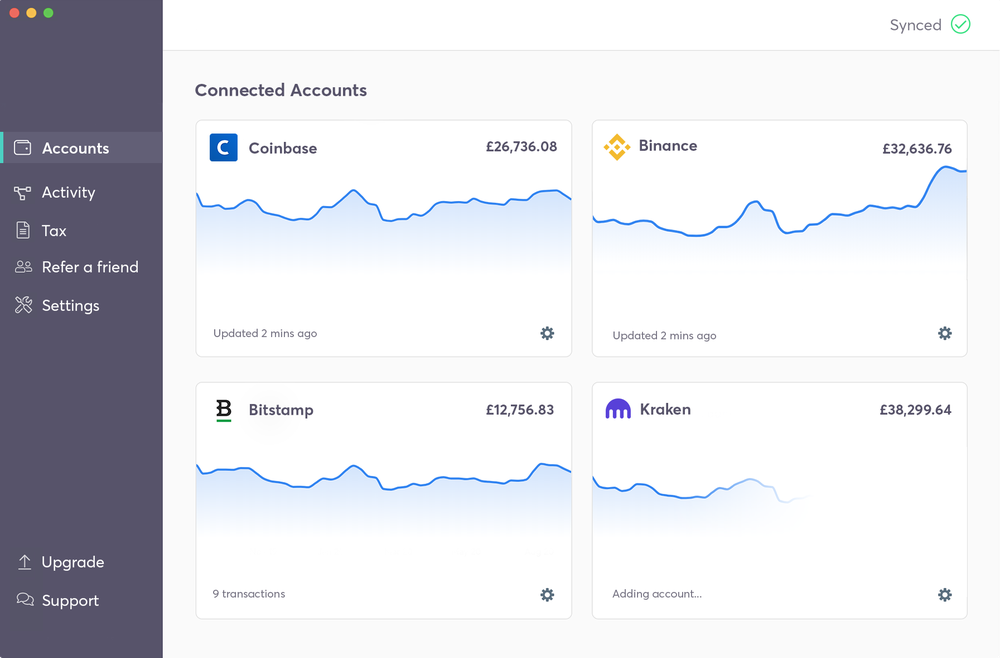Image resolution: width=1000 pixels, height=658 pixels.
Task: Open Binance account settings gear
Action: click(945, 333)
